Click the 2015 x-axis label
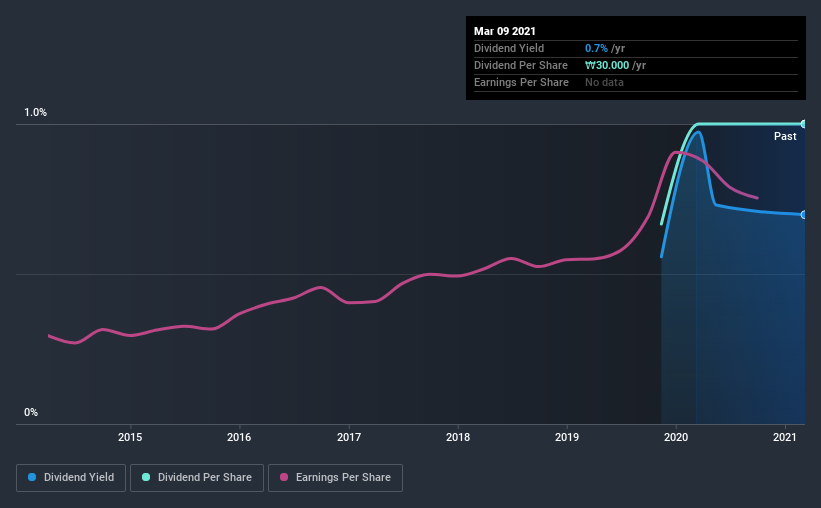 coord(130,437)
